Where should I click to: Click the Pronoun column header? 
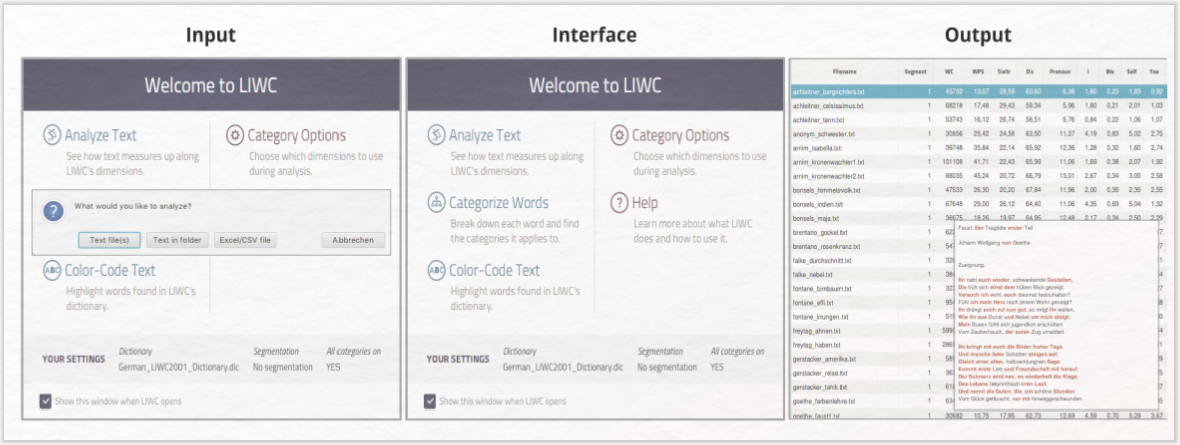coord(1060,72)
